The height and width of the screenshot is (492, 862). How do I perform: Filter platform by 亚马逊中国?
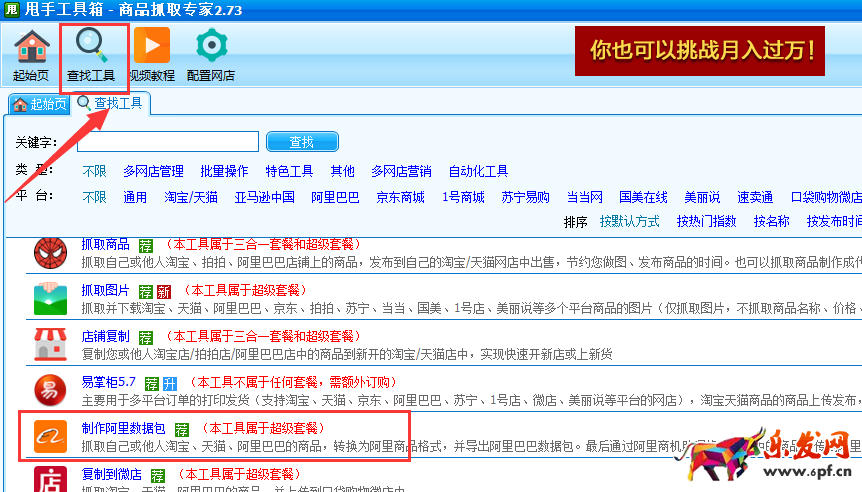[264, 197]
